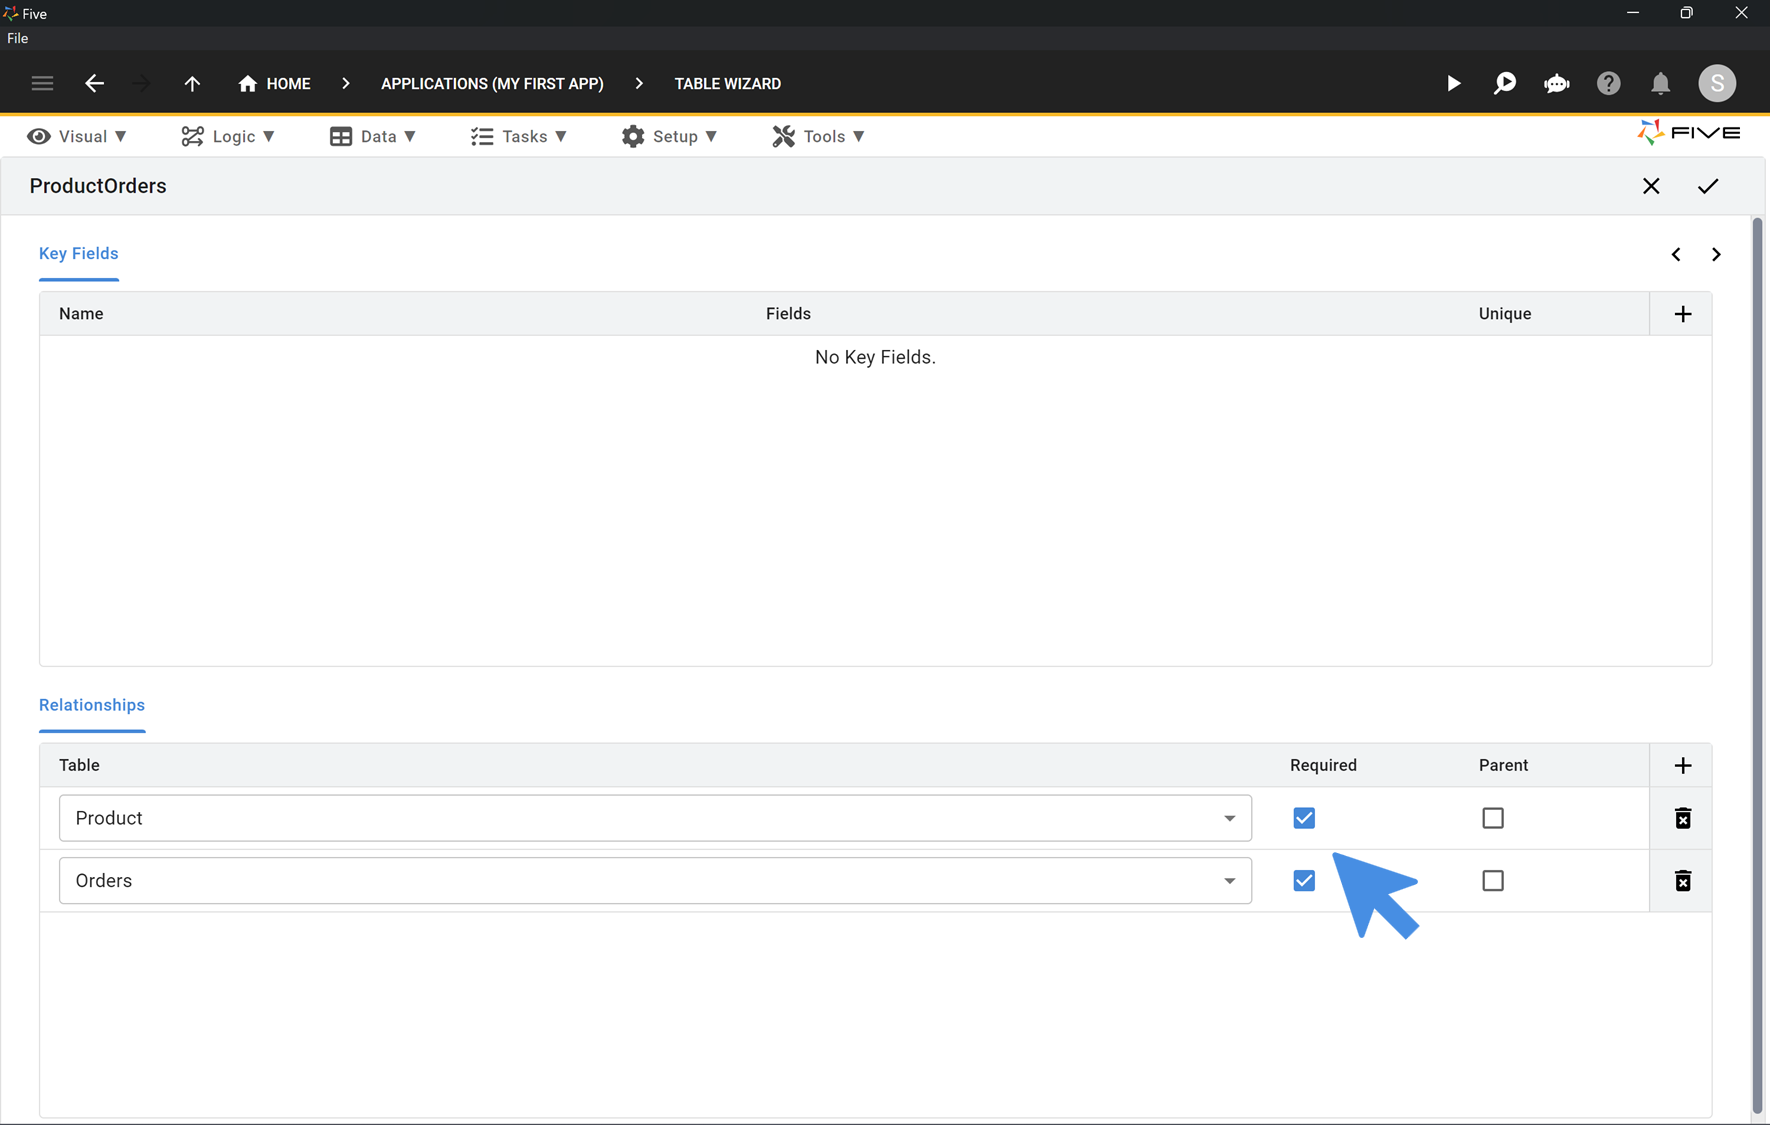View notifications via the bell icon

click(1660, 83)
